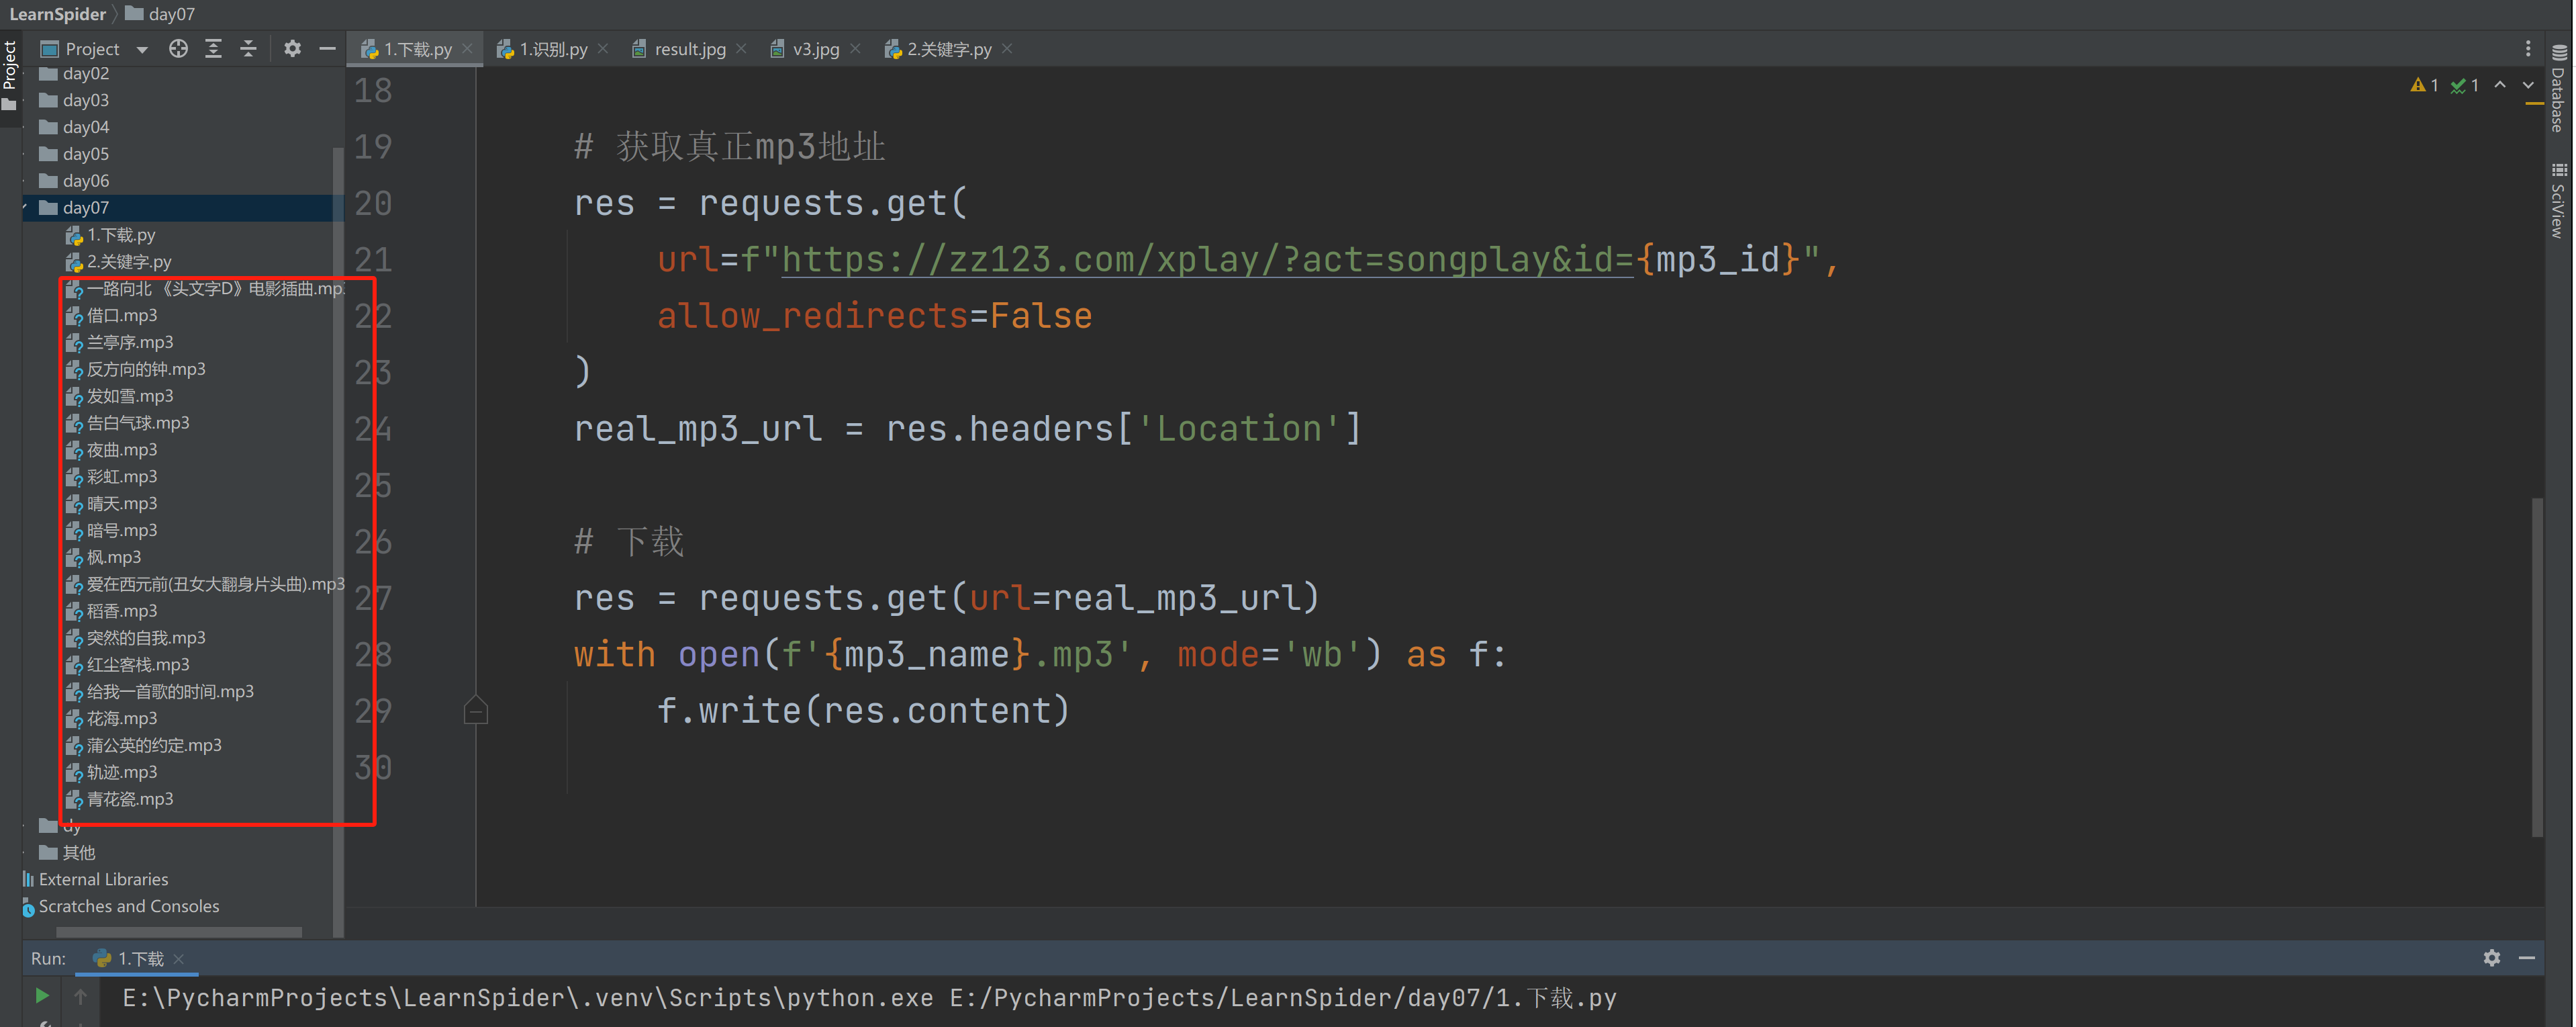2576x1027 pixels.
Task: Select the 蒲公英的约定.mp3 file
Action: pos(144,746)
